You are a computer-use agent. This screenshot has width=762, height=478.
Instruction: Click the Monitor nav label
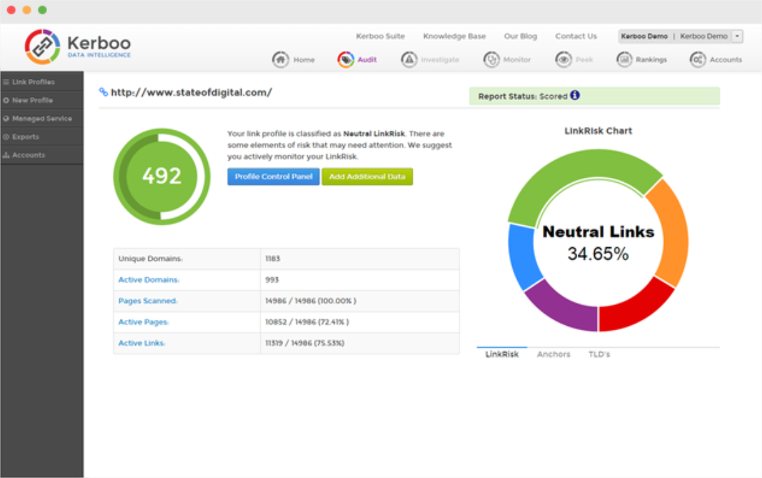(x=517, y=60)
